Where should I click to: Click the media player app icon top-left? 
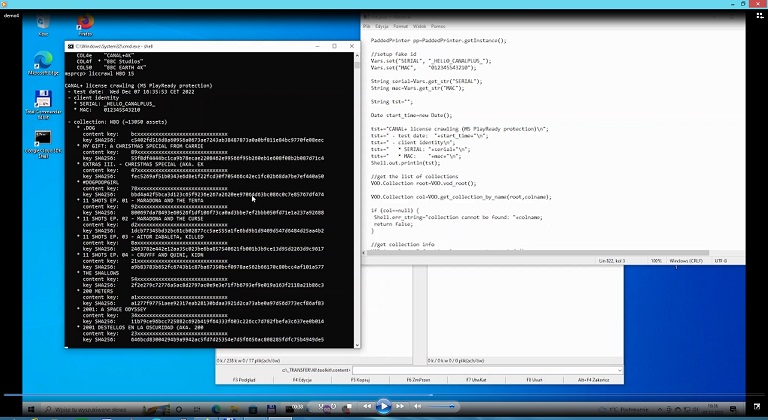tap(4, 4)
